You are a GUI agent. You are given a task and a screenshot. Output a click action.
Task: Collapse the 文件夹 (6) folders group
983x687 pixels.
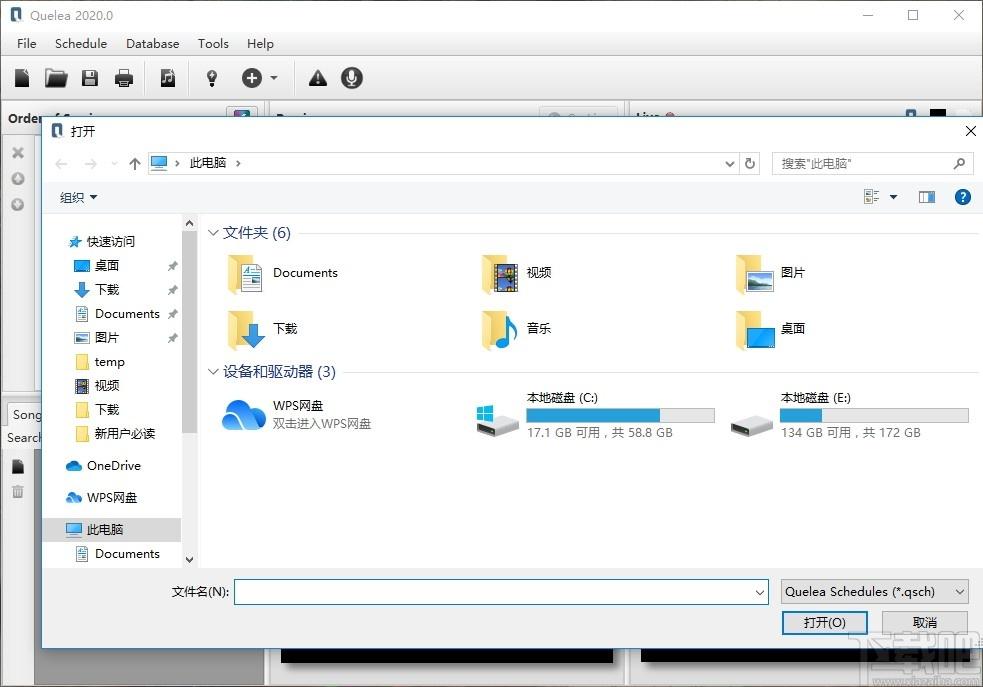click(x=213, y=233)
